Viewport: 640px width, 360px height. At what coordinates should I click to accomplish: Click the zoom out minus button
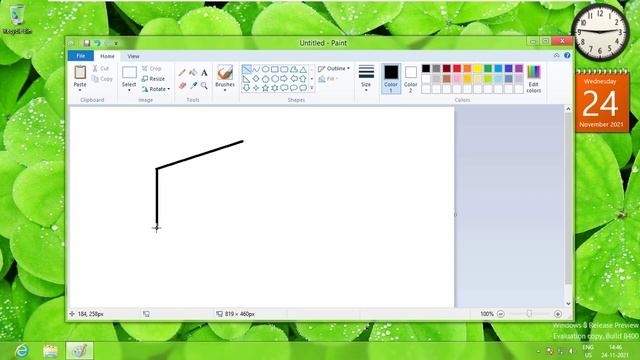tap(501, 314)
